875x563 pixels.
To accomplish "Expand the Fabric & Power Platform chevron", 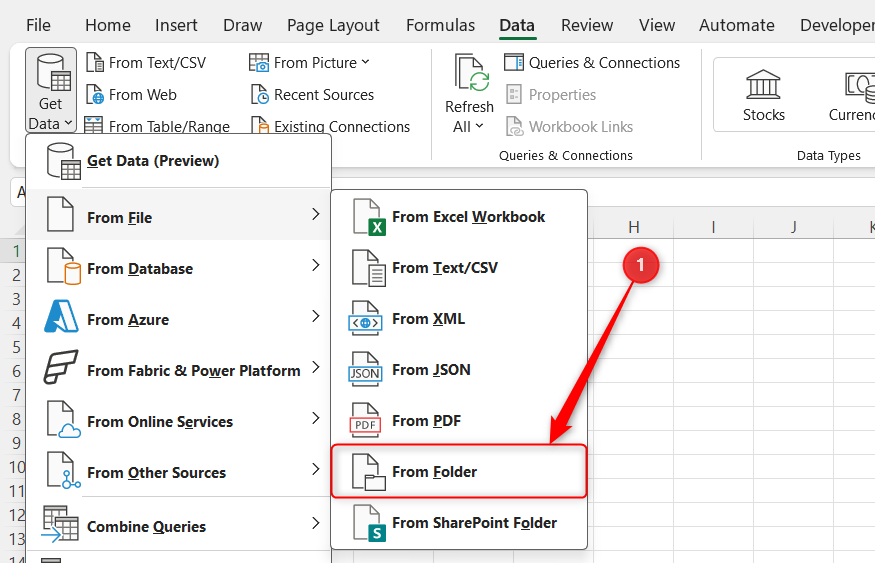I will tap(315, 367).
